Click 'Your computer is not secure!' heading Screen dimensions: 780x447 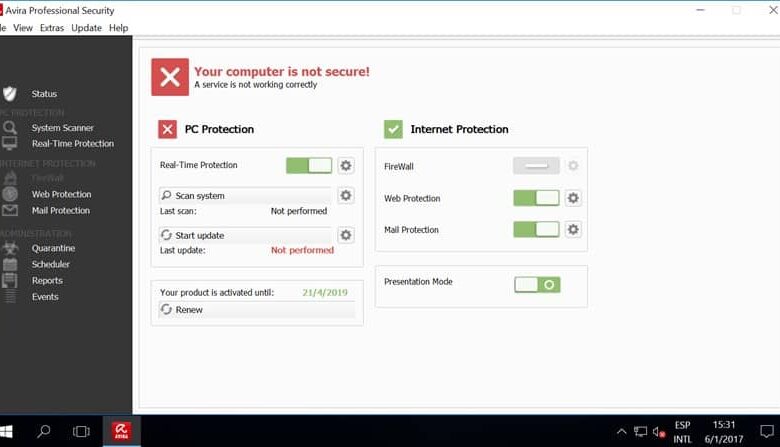(282, 72)
